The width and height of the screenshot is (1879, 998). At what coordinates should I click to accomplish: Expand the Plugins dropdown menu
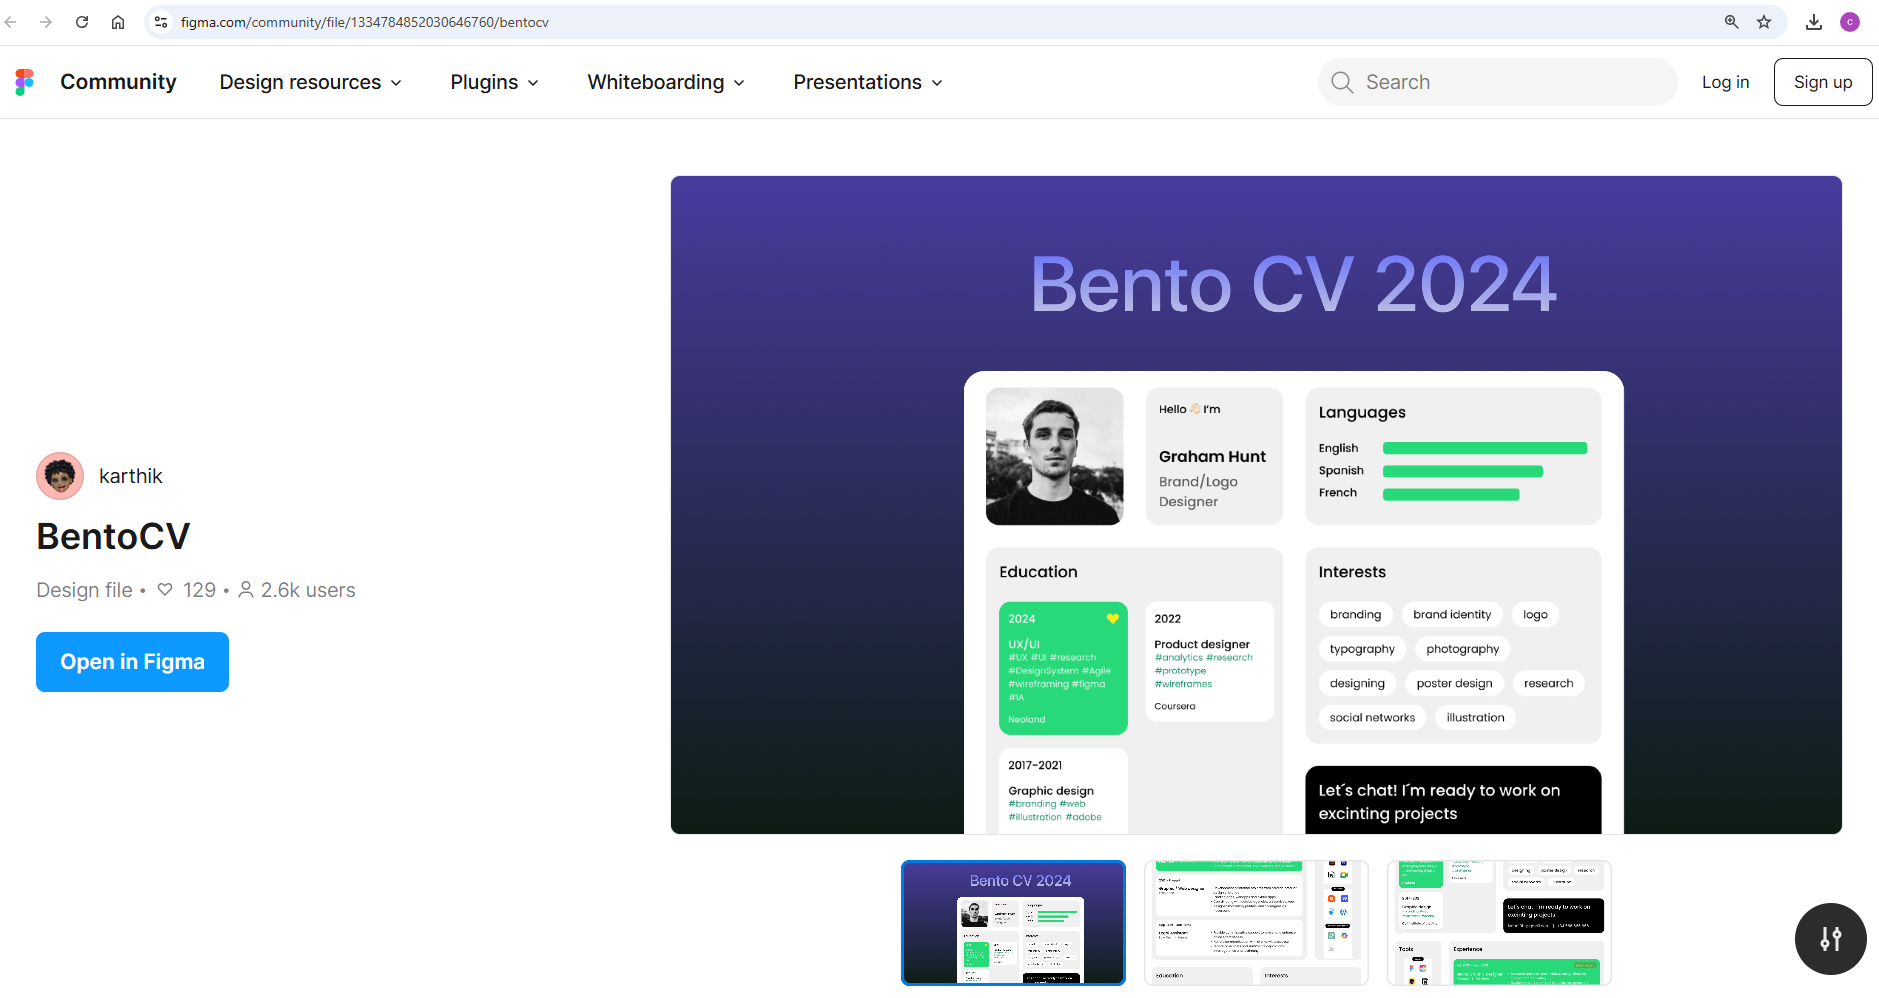[x=494, y=82]
